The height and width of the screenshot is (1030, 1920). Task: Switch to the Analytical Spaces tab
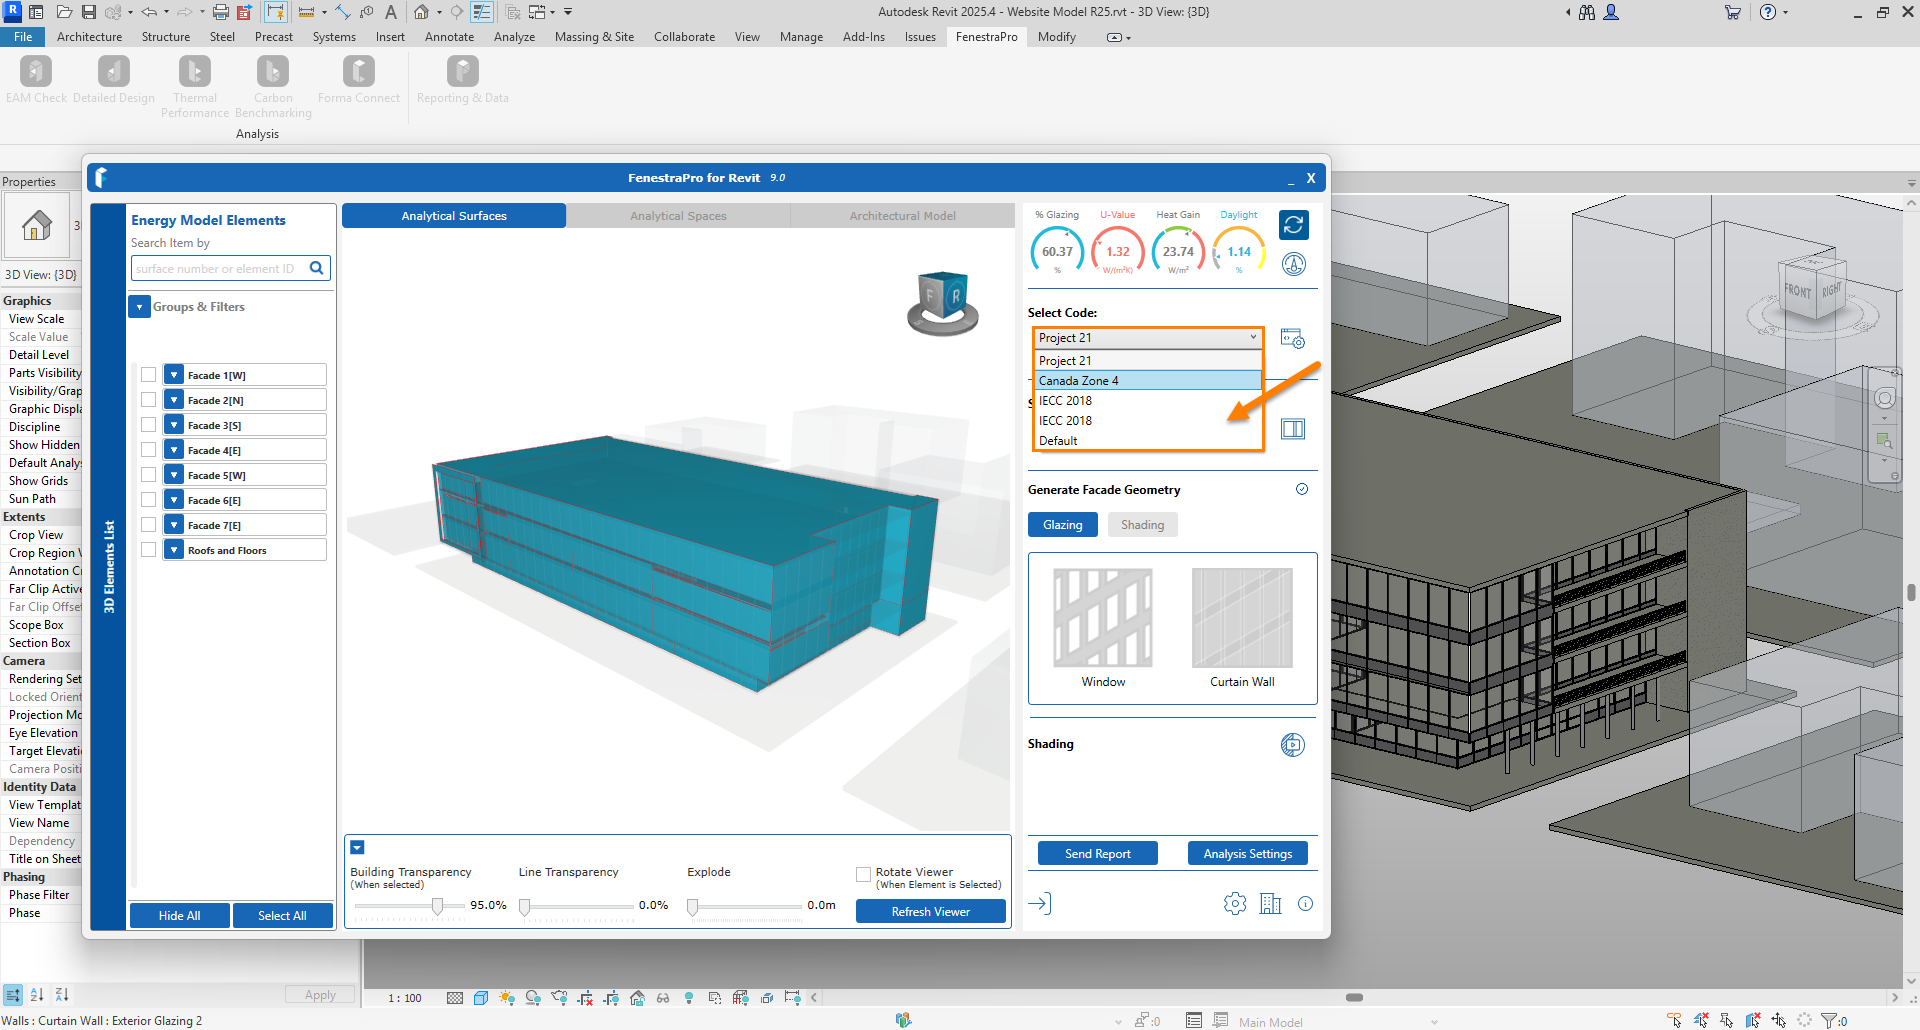coord(678,216)
